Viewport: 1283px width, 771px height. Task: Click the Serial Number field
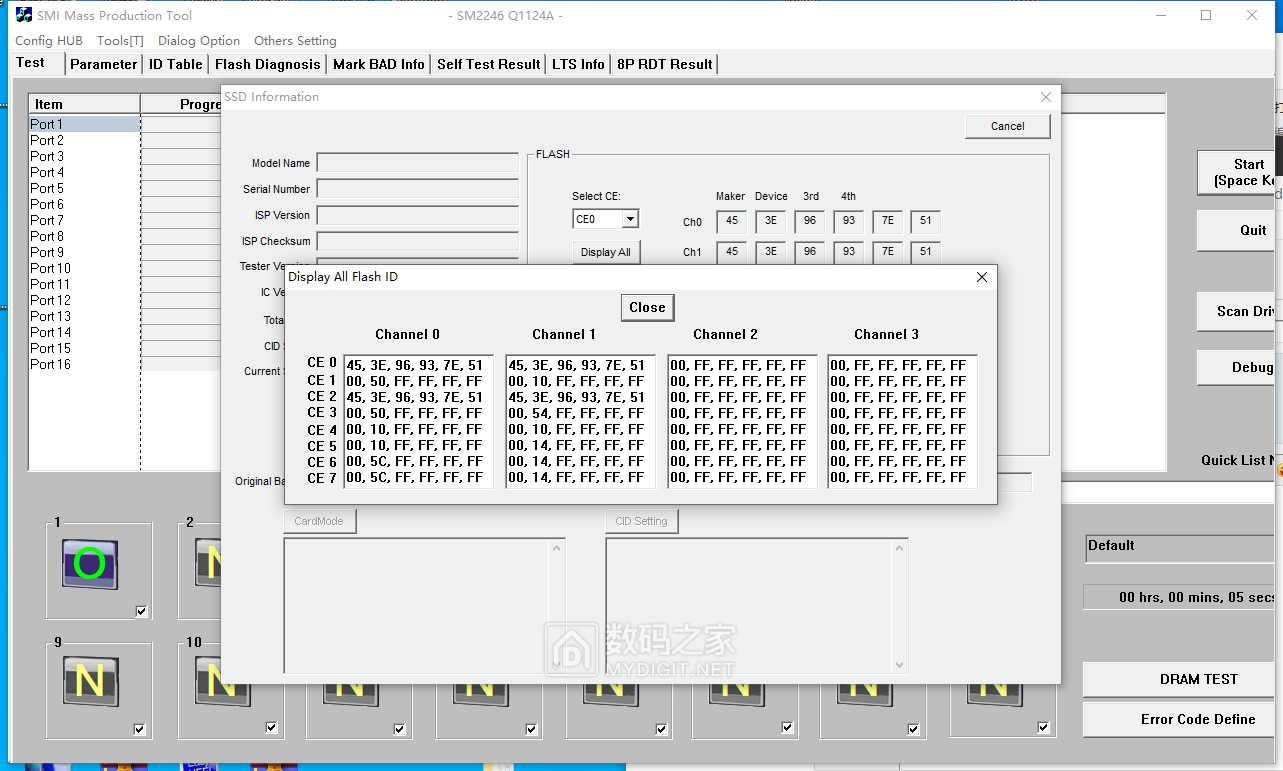pos(417,189)
